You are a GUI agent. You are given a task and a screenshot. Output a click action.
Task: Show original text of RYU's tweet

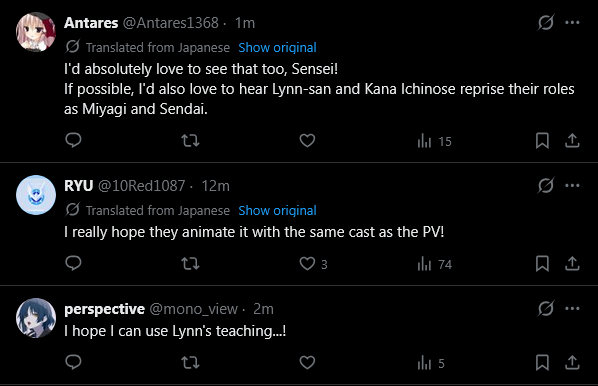[277, 211]
